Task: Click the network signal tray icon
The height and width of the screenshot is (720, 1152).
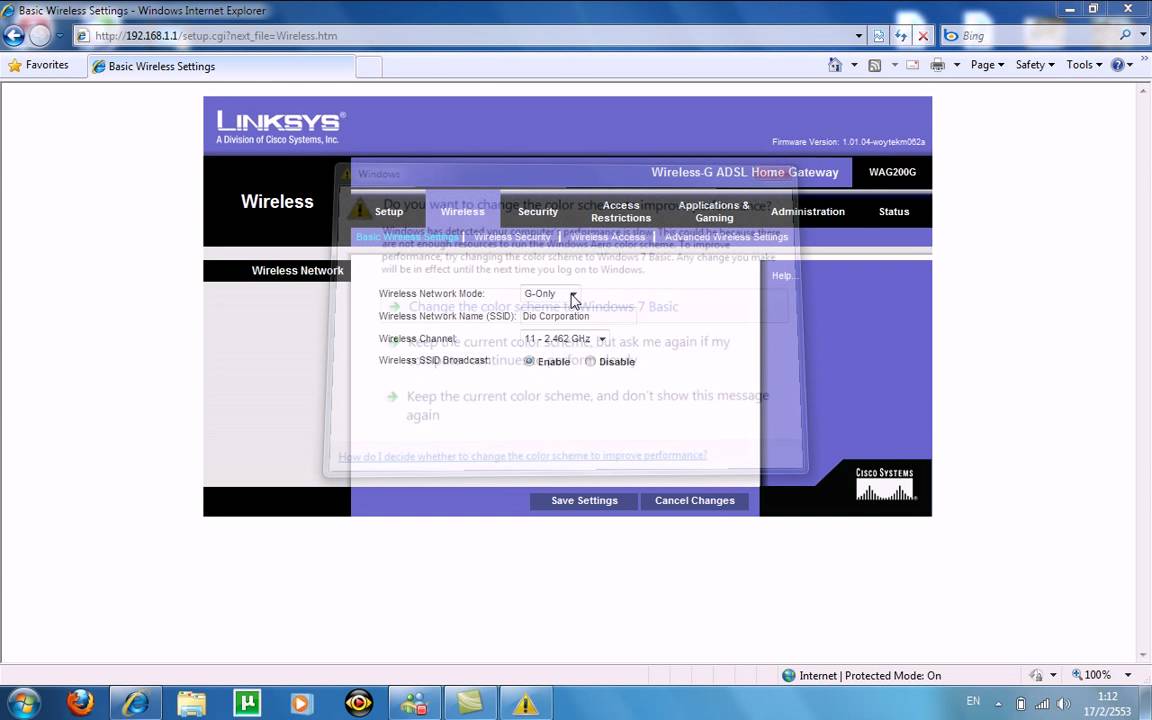Action: point(1042,704)
